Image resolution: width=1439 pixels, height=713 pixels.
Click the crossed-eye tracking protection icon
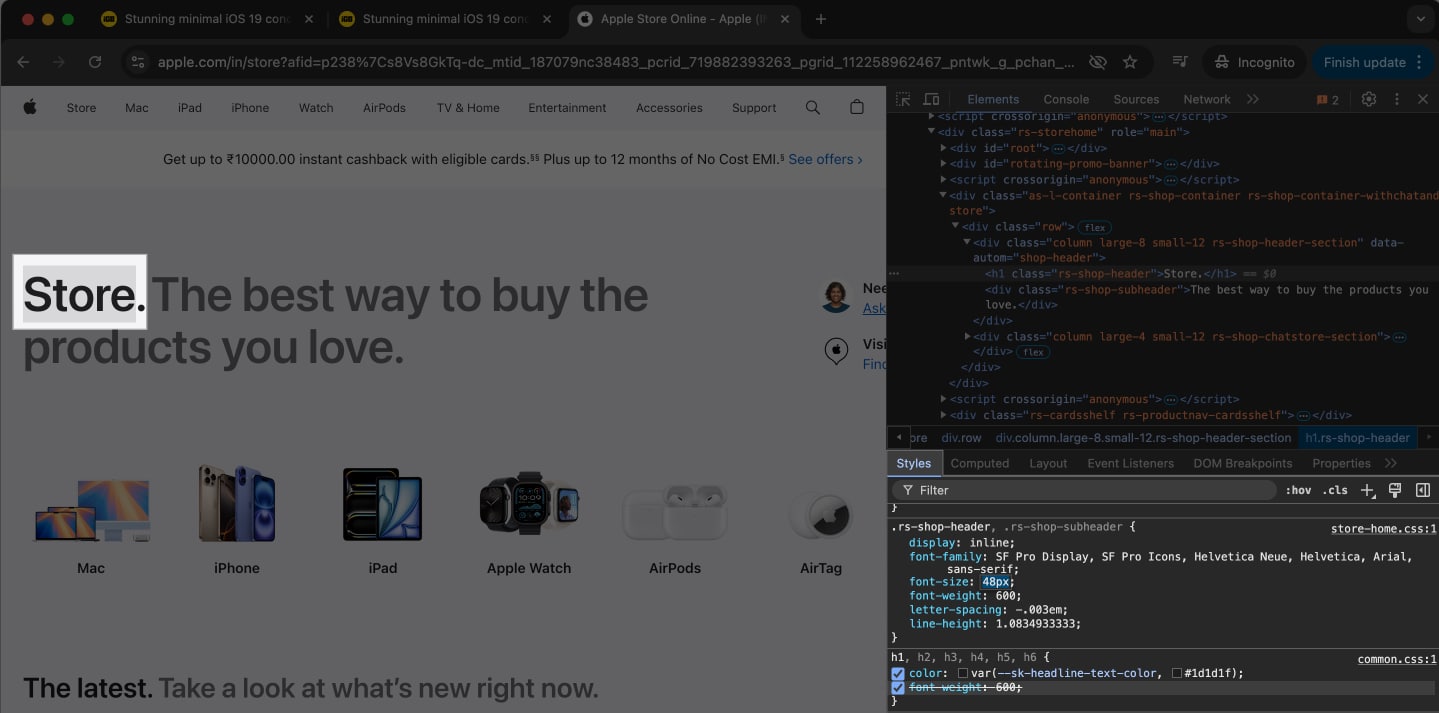(x=1098, y=62)
